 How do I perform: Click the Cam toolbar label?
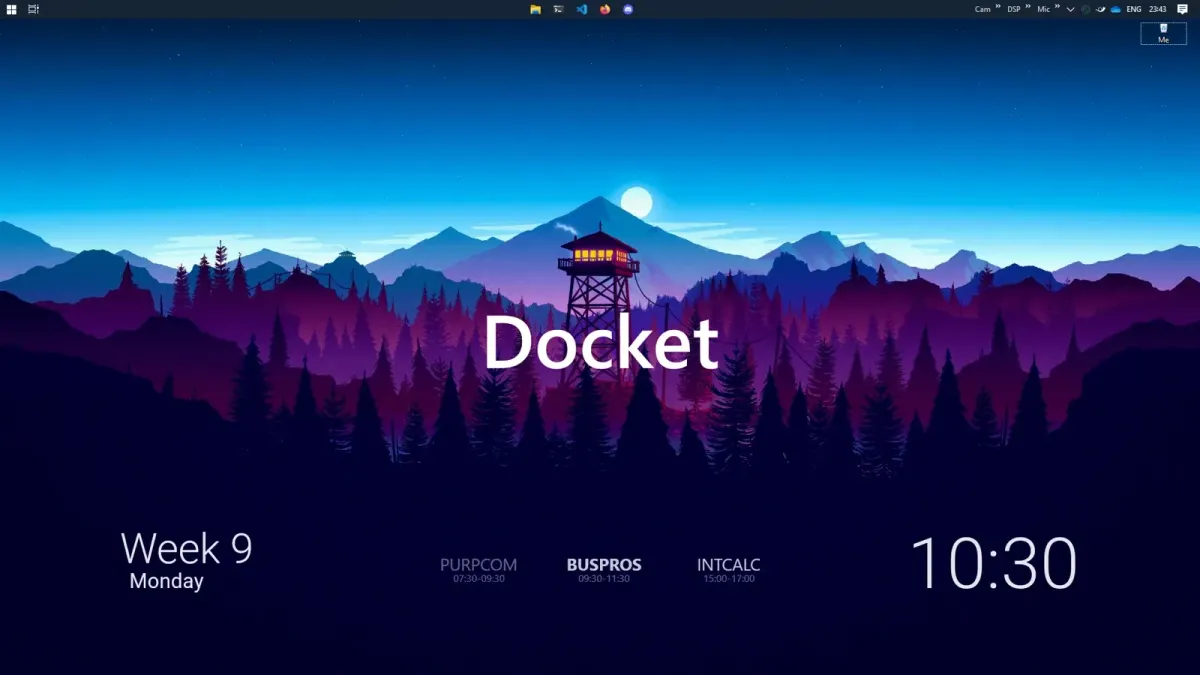[x=983, y=9]
